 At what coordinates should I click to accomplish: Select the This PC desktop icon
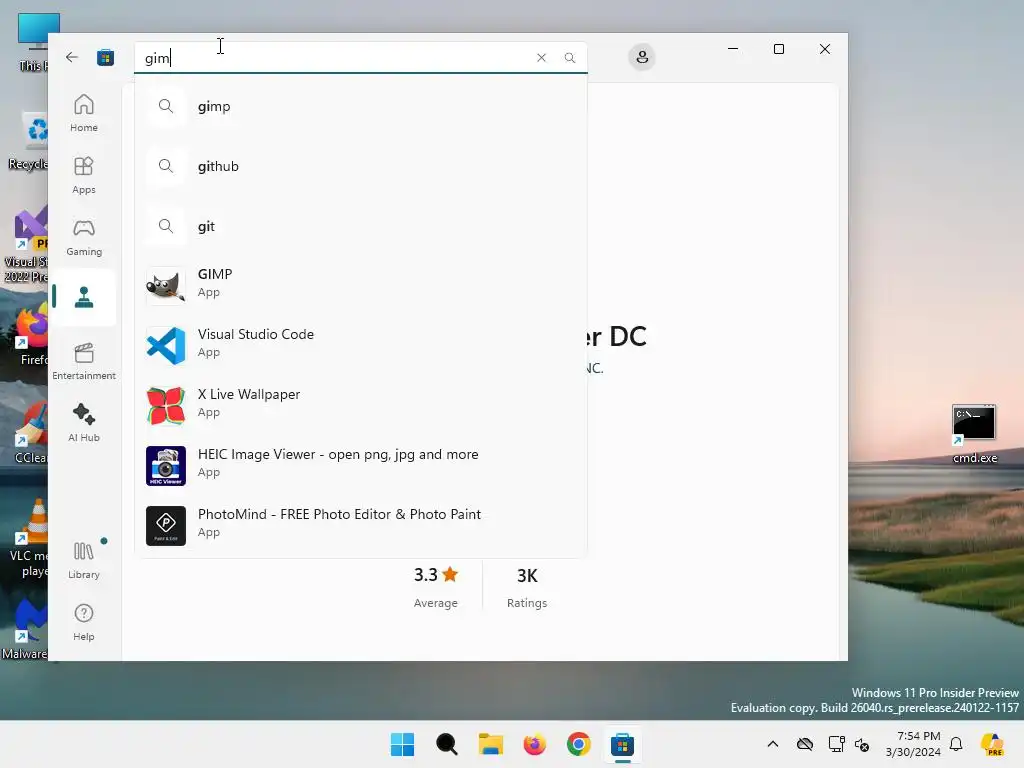pyautogui.click(x=33, y=42)
